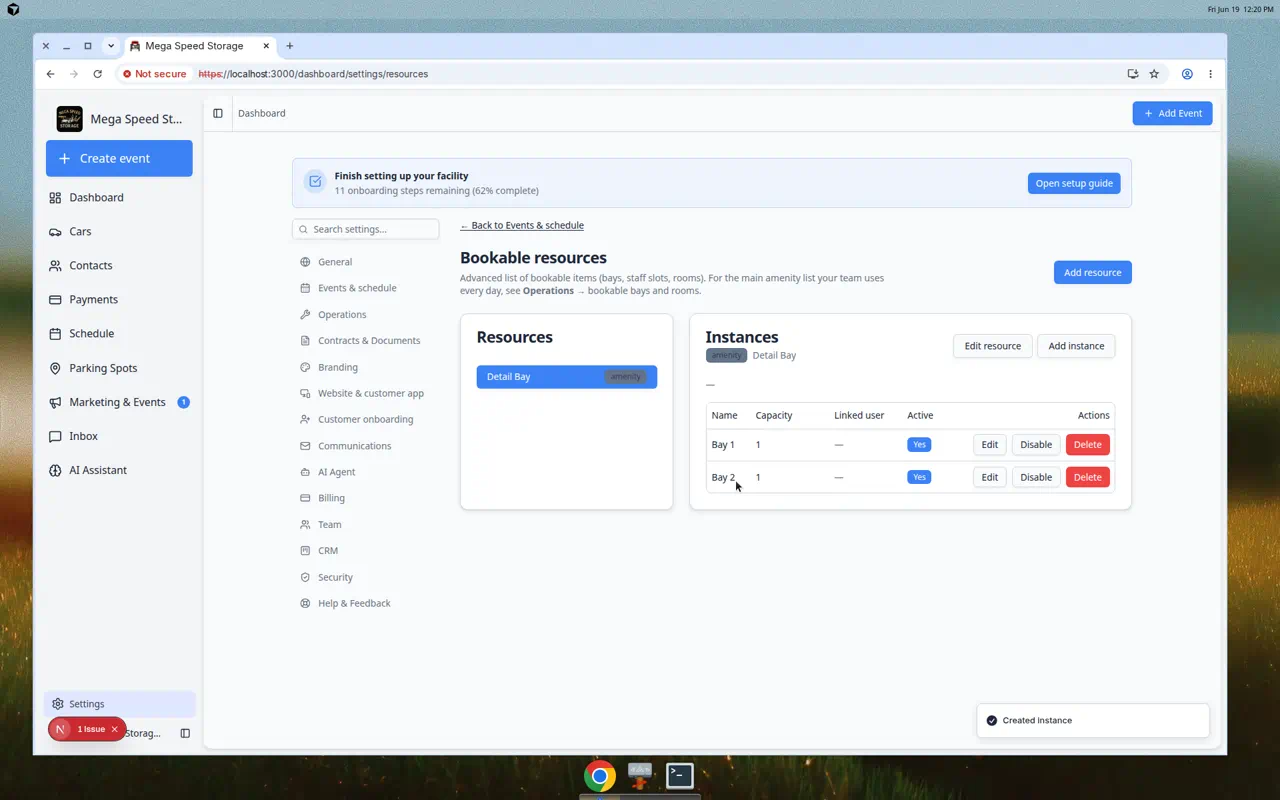Select the Detail Bay resource
The image size is (1280, 800).
point(566,377)
